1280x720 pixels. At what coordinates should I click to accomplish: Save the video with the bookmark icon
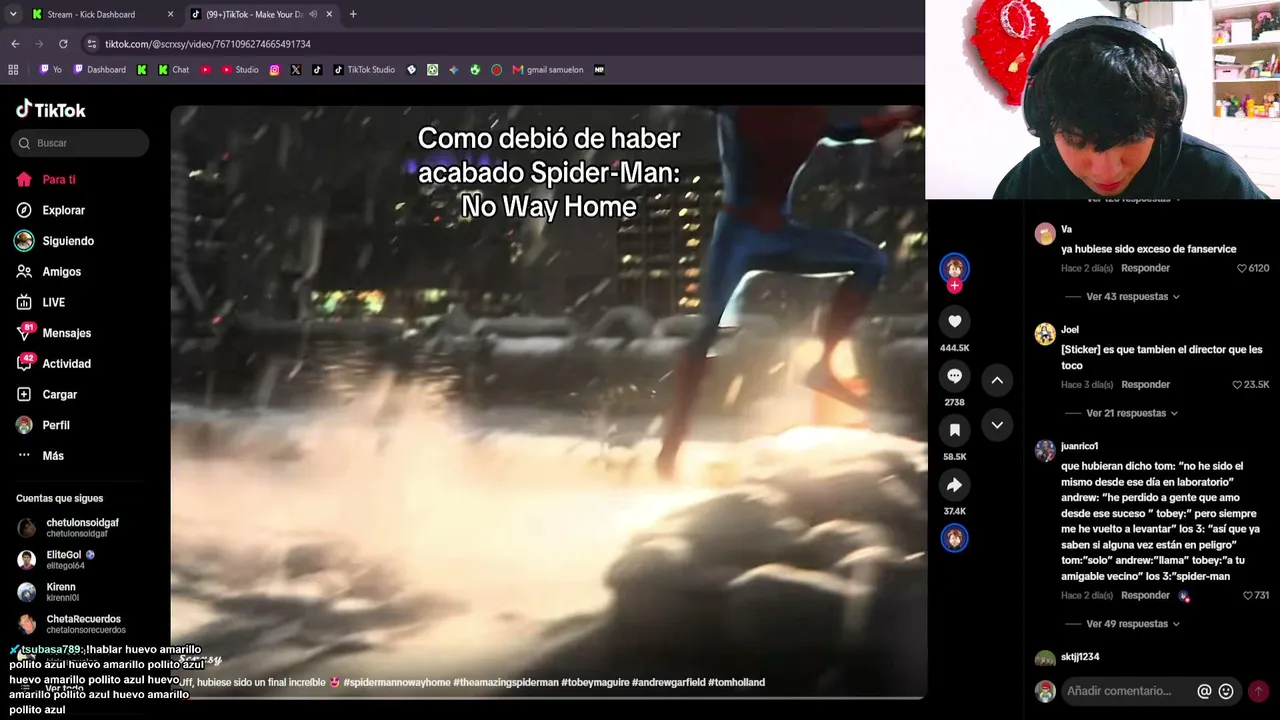[x=954, y=430]
